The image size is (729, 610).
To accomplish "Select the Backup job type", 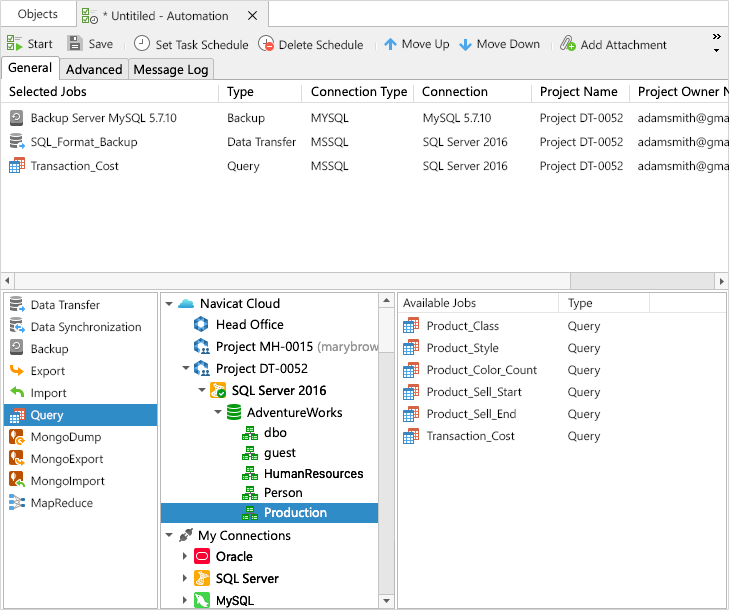I will coord(80,349).
